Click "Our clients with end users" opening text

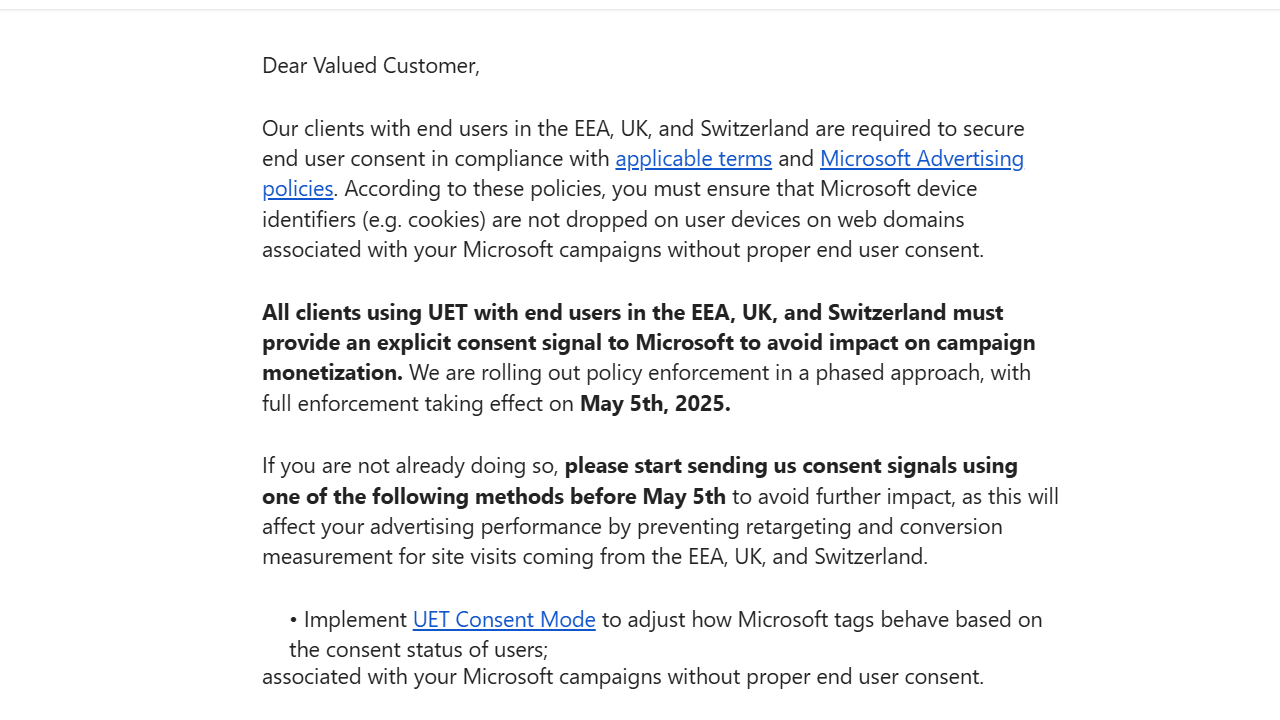tap(390, 129)
